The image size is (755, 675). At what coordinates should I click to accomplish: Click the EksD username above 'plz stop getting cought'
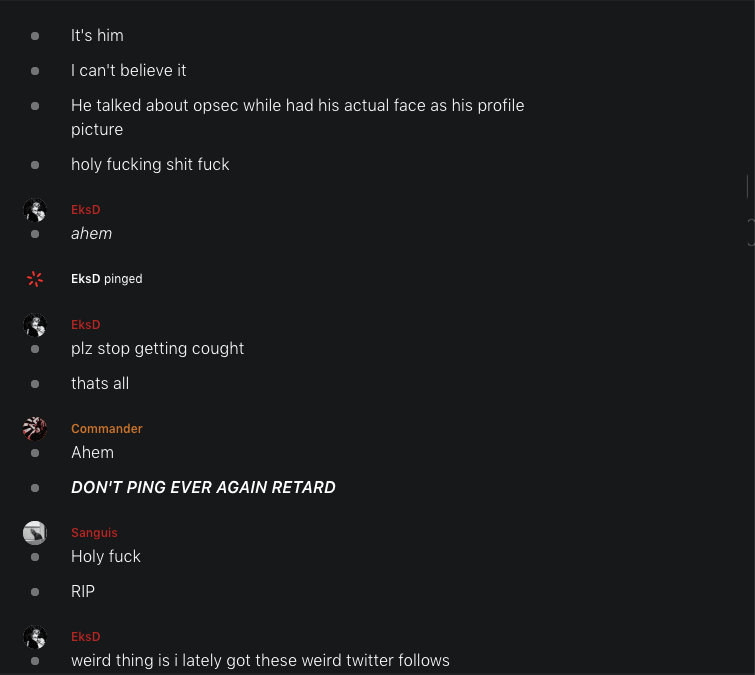(x=86, y=325)
